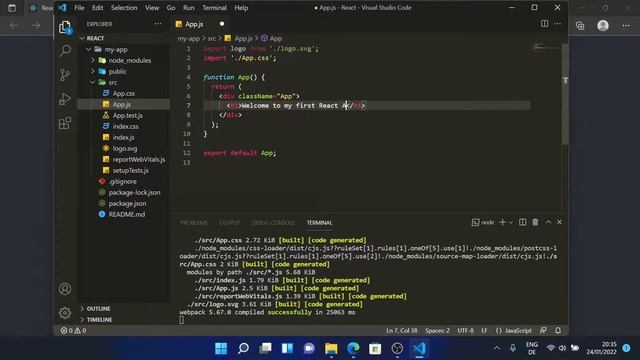This screenshot has width=640, height=360.
Task: Open editor More Actions ellipsis
Action: [558, 24]
